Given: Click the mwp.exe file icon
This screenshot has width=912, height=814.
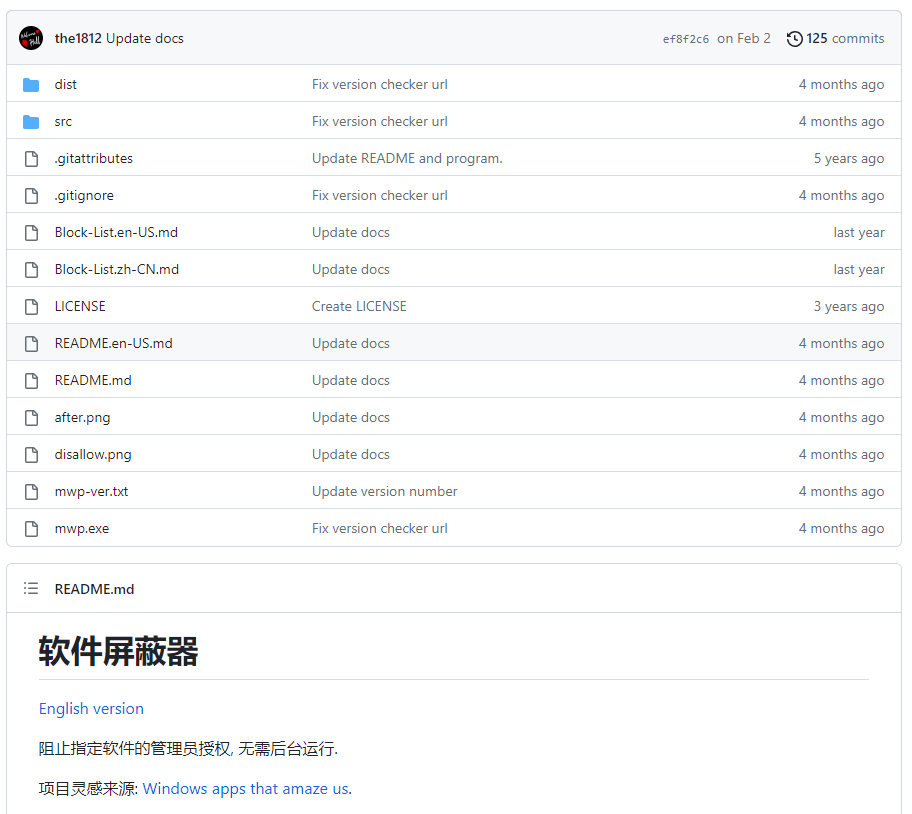Looking at the screenshot, I should (x=31, y=529).
